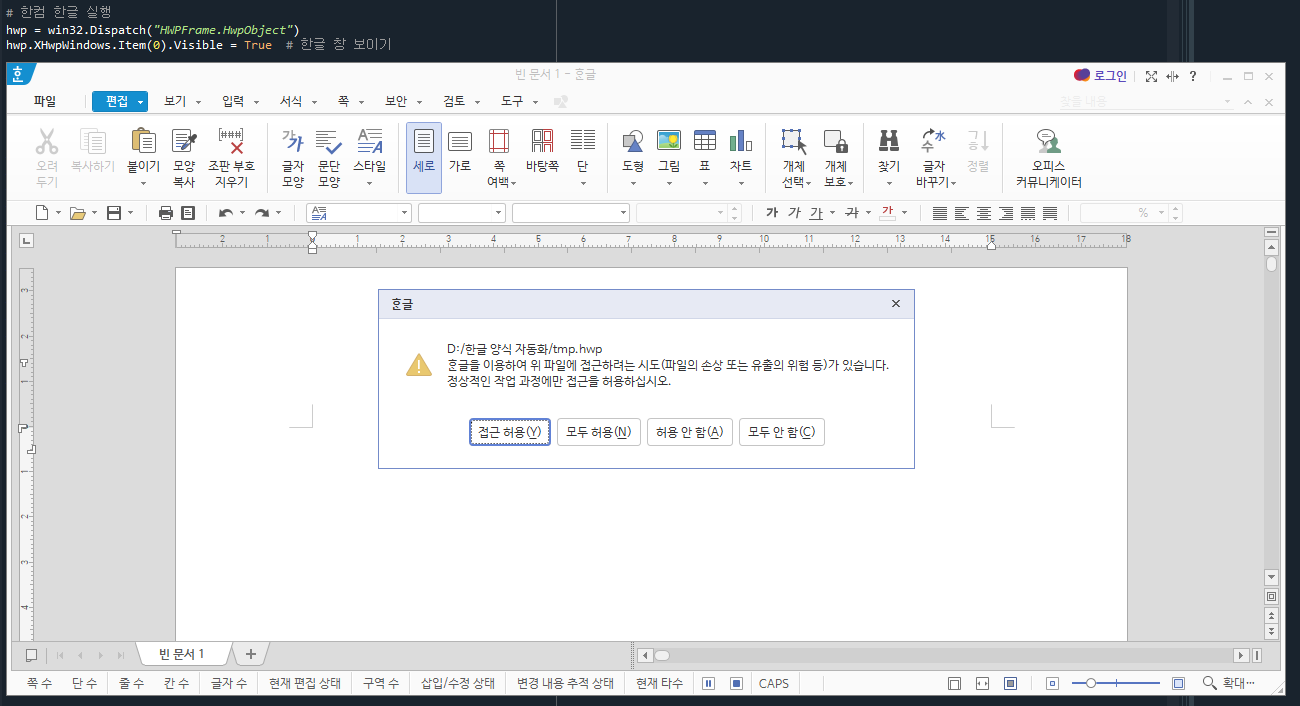Click 조판 부호 지우기 icon

(231, 141)
